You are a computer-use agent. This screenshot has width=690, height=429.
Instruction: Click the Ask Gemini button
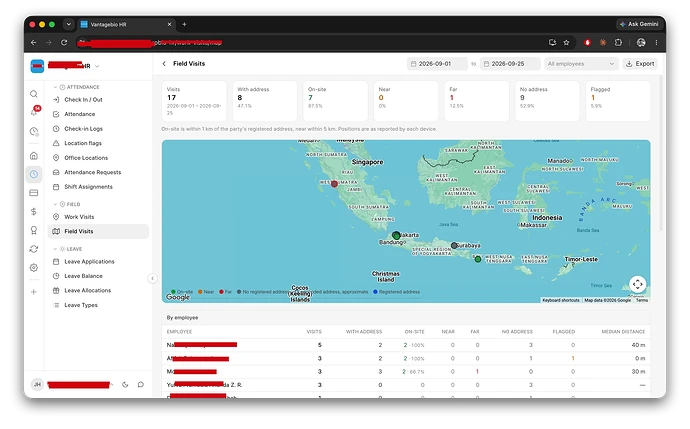point(639,24)
